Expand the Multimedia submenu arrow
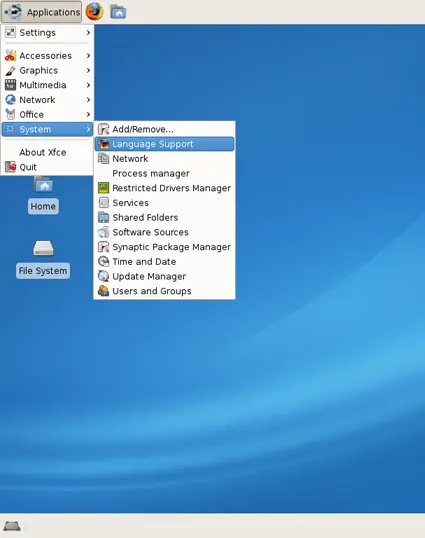 pos(88,85)
